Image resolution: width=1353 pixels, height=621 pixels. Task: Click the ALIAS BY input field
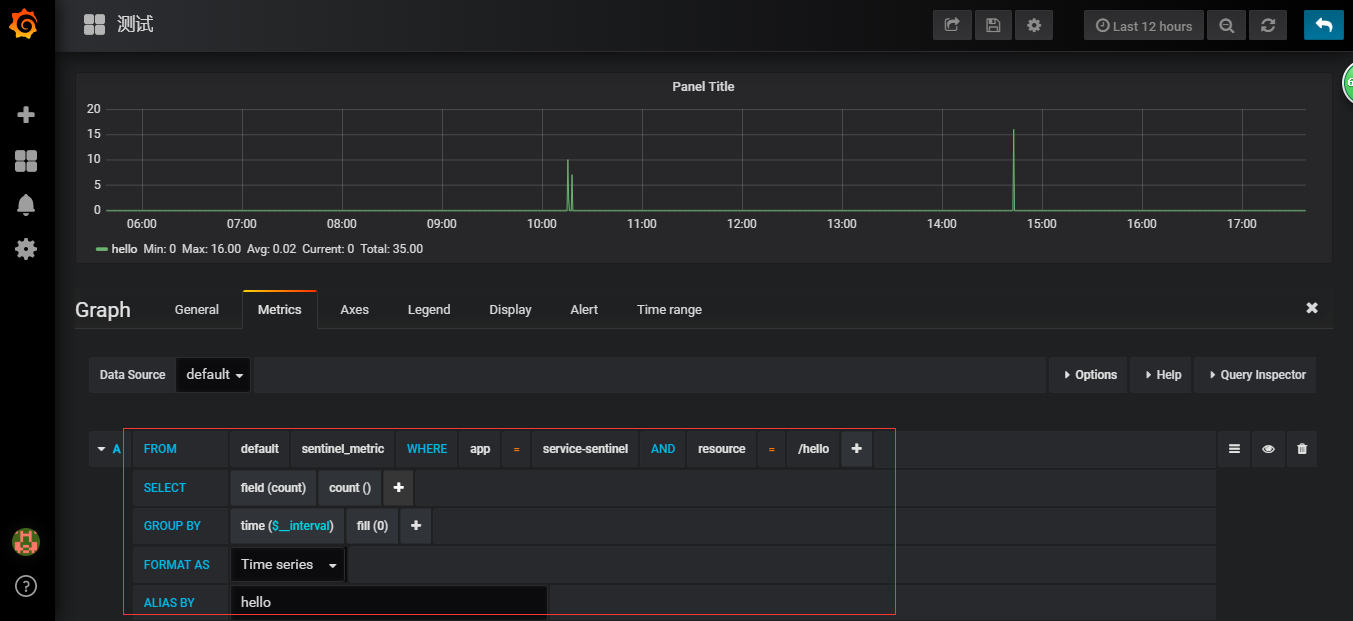(x=389, y=601)
